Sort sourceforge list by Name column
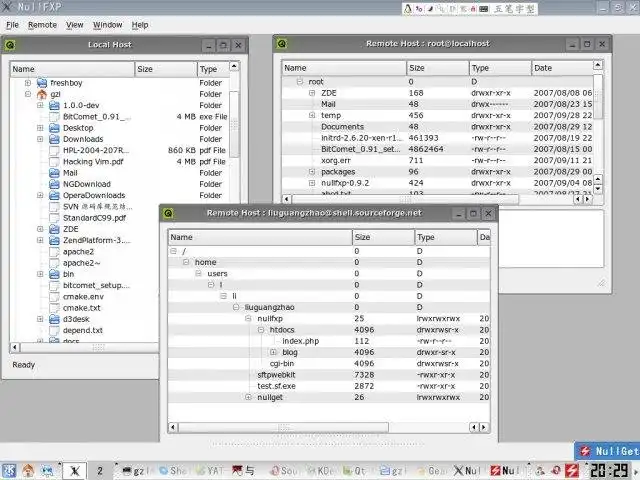This screenshot has height=480, width=640. [x=260, y=237]
